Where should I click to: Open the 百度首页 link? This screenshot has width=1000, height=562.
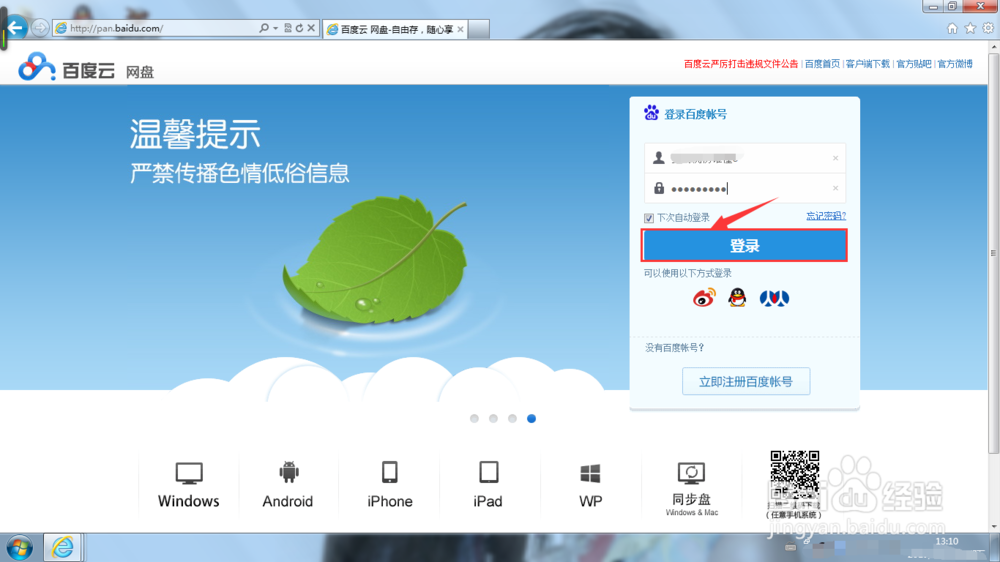pyautogui.click(x=822, y=64)
